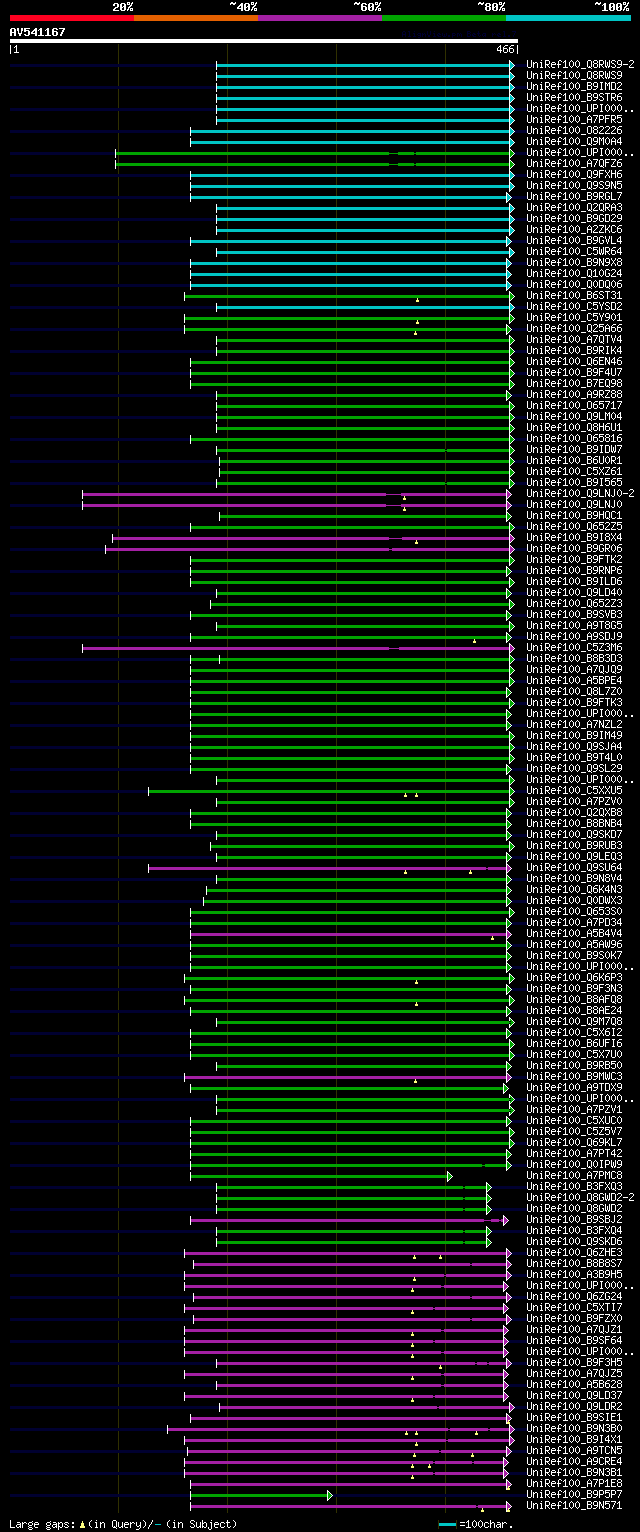640x1532 pixels.
Task: Select label UniRef100_B9FTK2
Action: point(574,559)
